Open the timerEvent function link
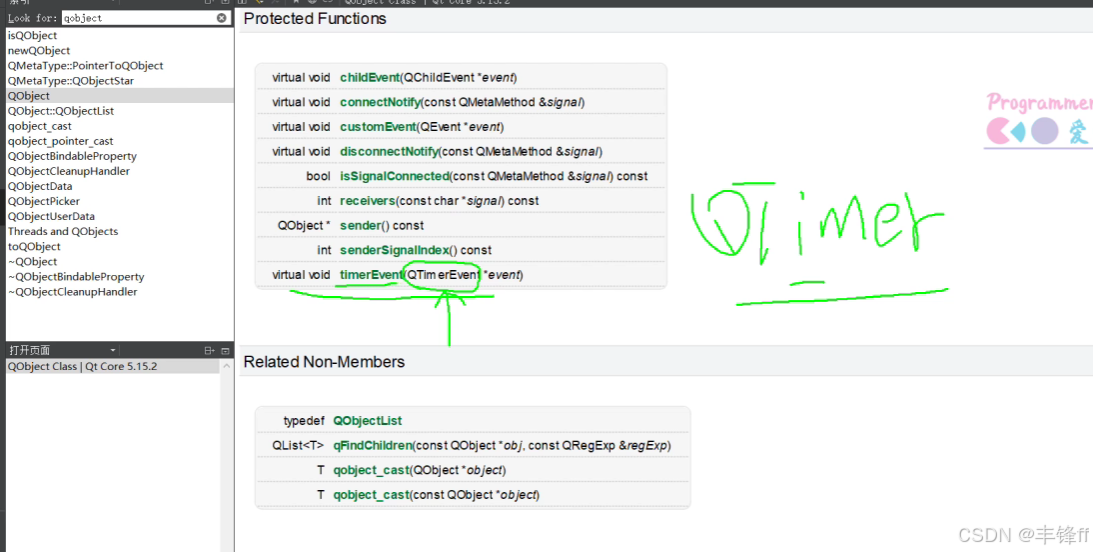Viewport: 1093px width, 552px height. [372, 275]
